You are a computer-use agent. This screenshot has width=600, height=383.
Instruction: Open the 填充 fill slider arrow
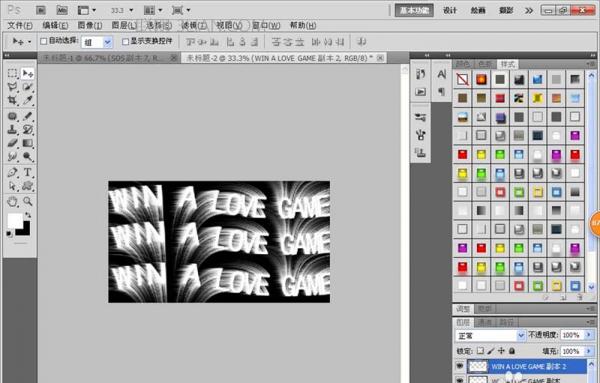pos(589,351)
